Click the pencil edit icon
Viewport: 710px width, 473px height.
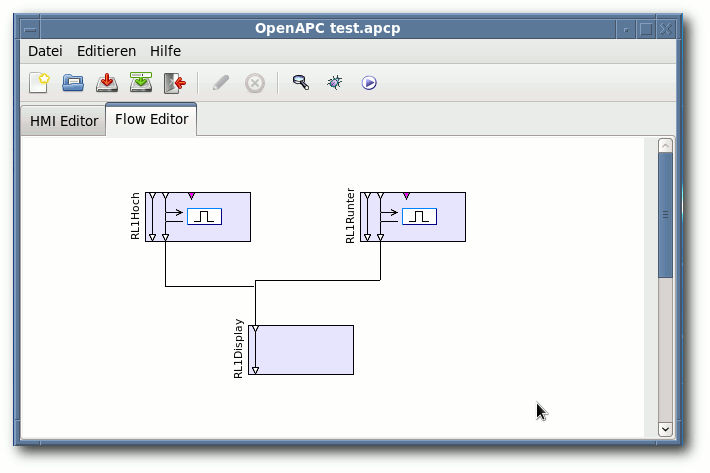pos(221,83)
